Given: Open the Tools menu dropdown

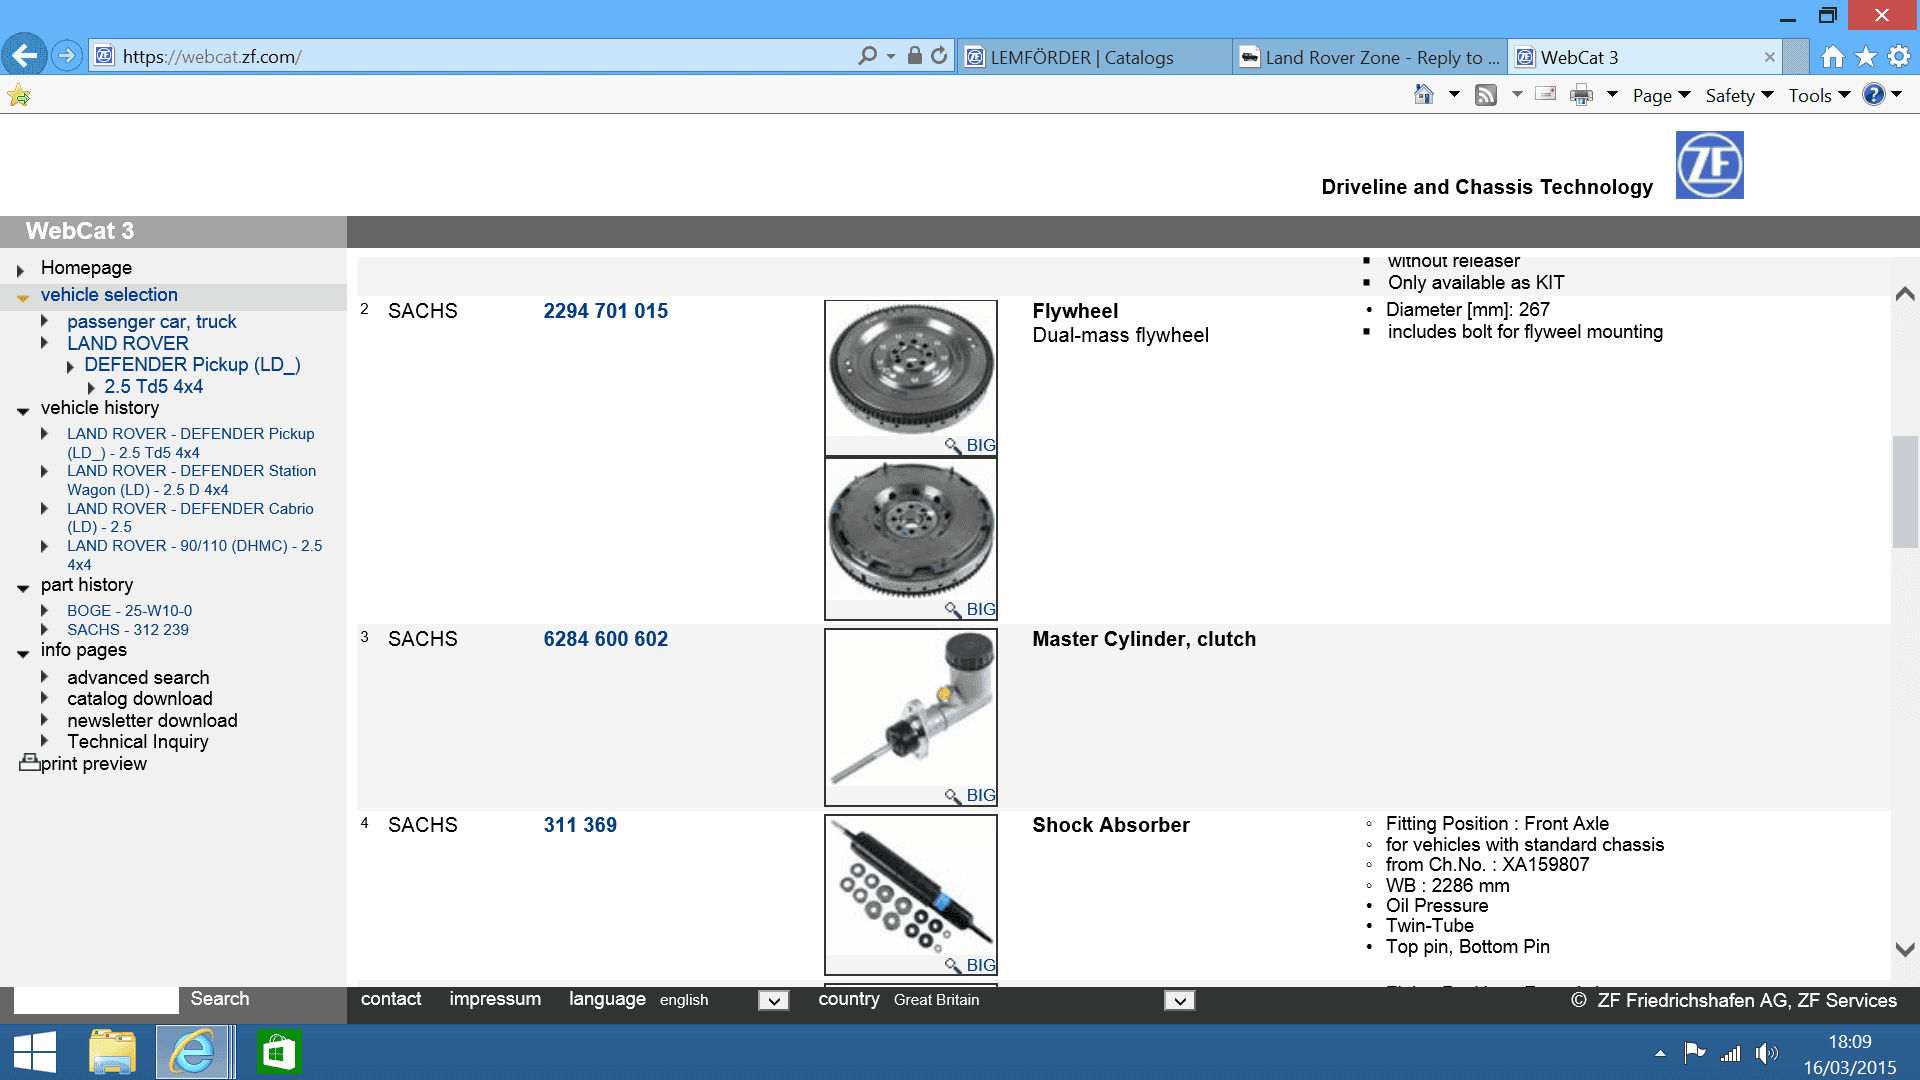Looking at the screenshot, I should [x=1819, y=95].
